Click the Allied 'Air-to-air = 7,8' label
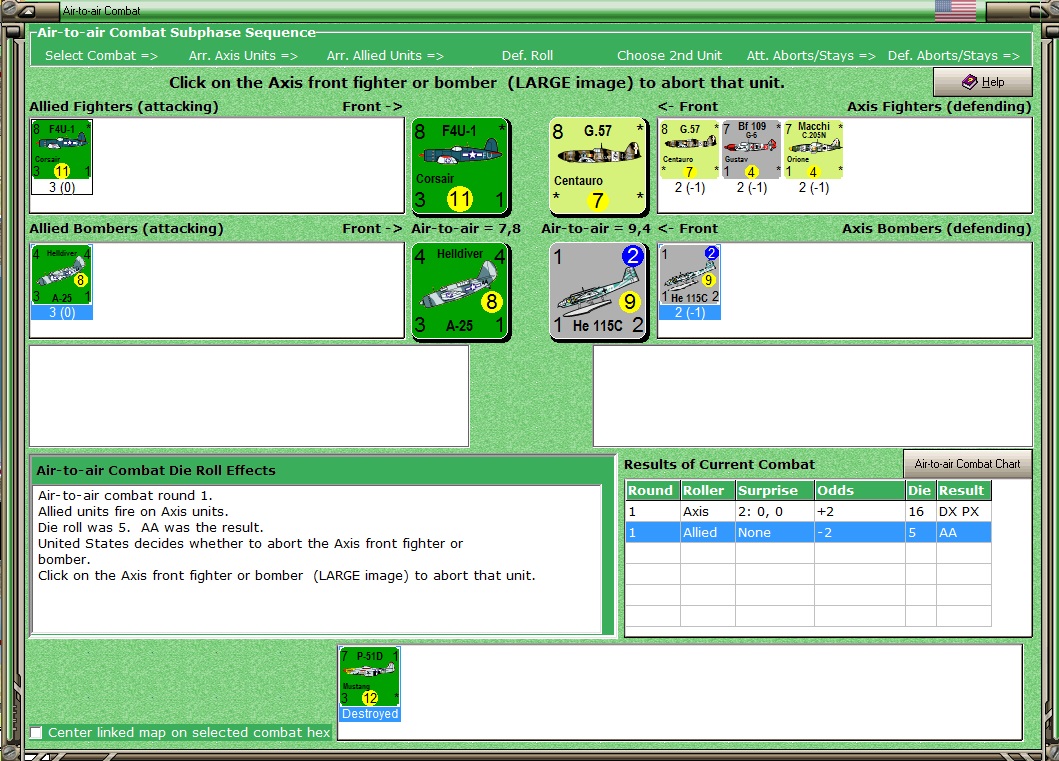 (x=466, y=229)
